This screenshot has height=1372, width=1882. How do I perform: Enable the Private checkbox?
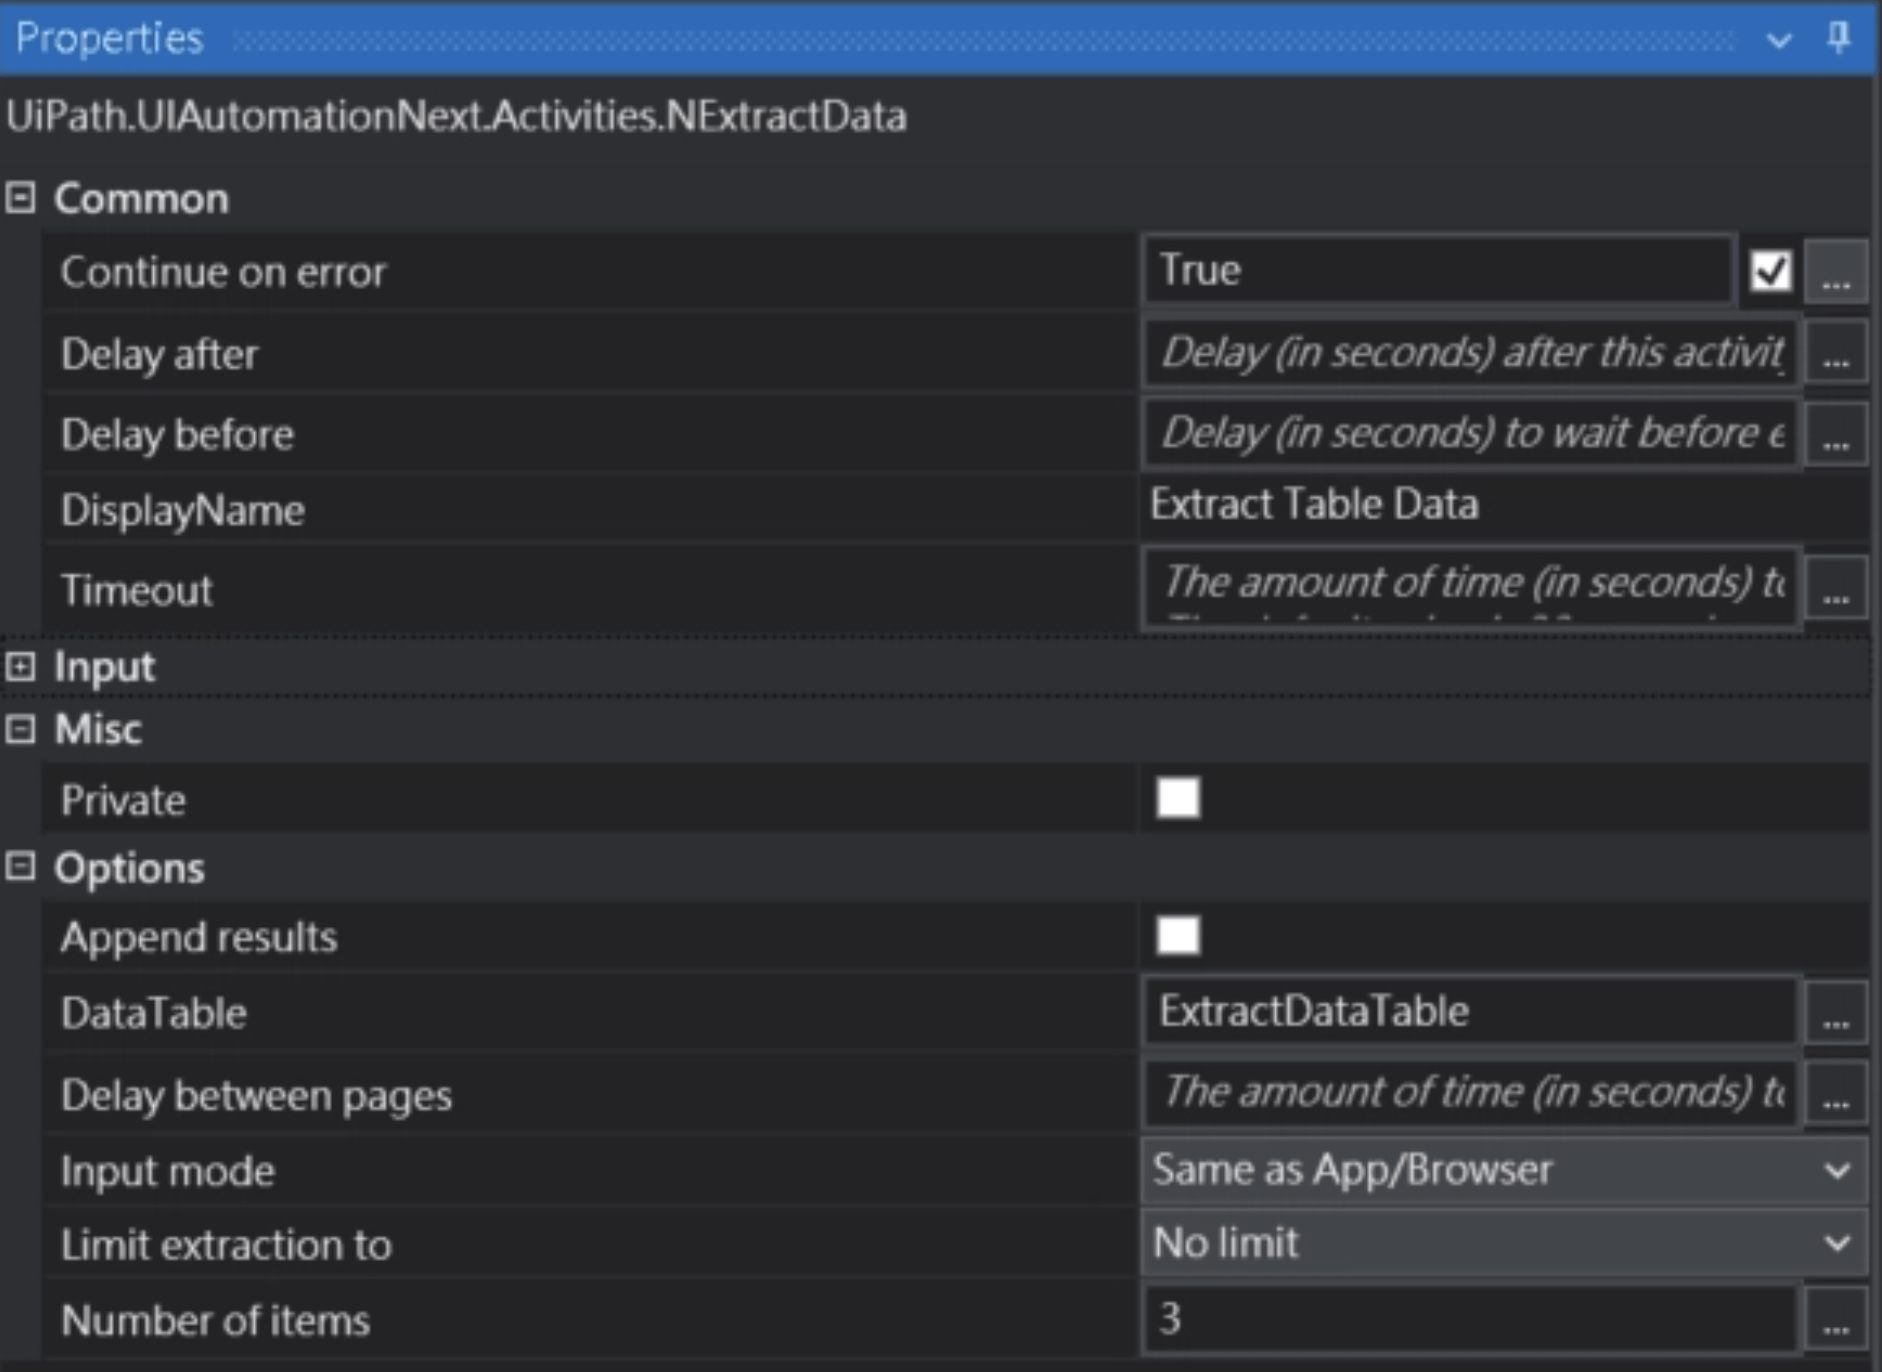[x=1177, y=799]
